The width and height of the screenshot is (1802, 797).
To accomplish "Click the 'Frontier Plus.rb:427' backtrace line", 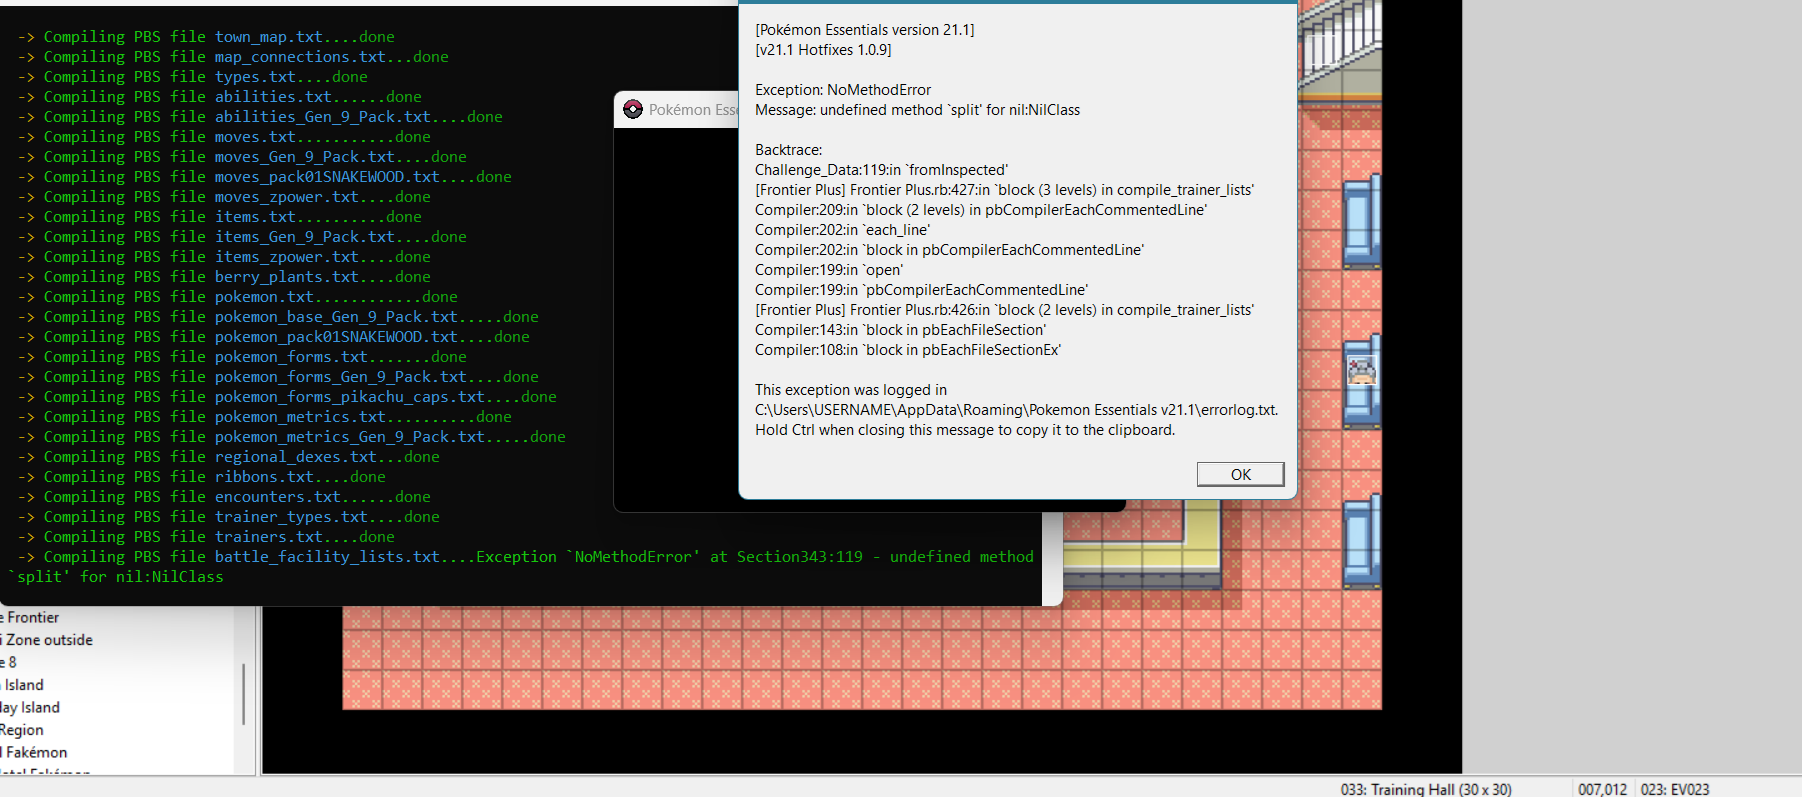I will tap(1005, 190).
